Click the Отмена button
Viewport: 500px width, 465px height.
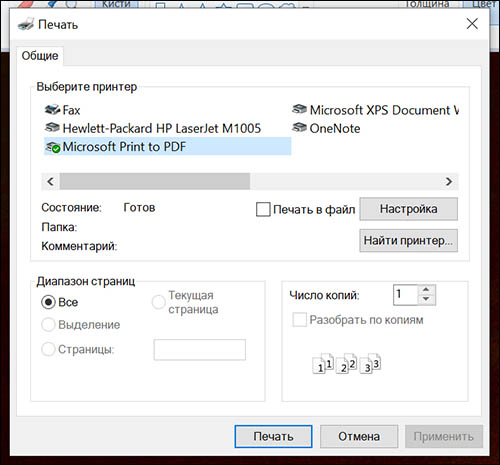point(359,436)
